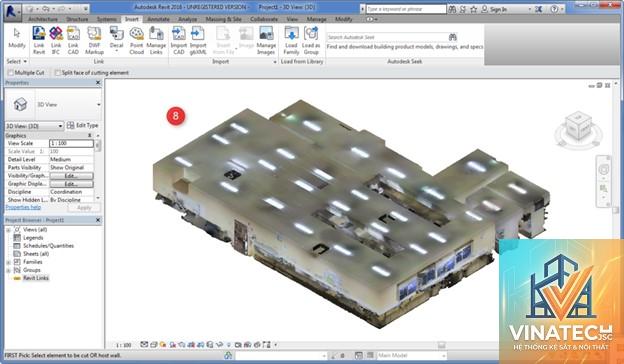Viewport: 624px width, 364px height.
Task: Click the Import CAD tool
Action: (x=179, y=41)
